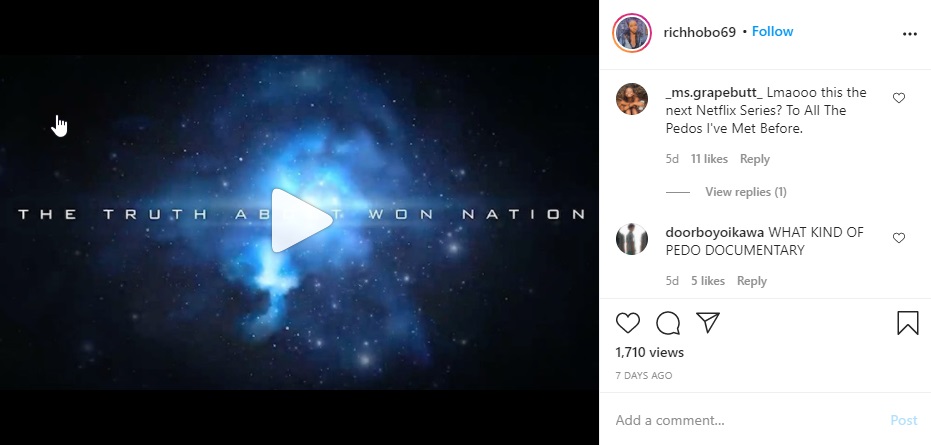Like the post with heart icon
The width and height of the screenshot is (931, 445).
(x=628, y=323)
